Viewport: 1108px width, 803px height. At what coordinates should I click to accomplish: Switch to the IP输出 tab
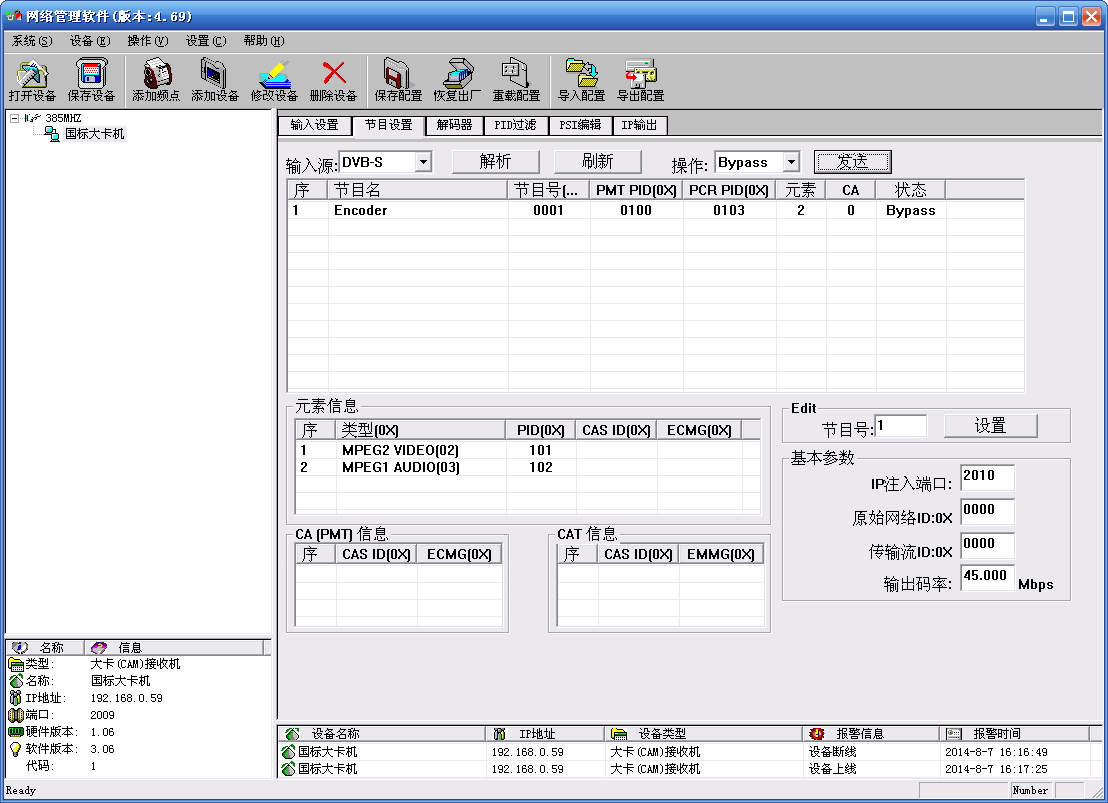click(640, 125)
